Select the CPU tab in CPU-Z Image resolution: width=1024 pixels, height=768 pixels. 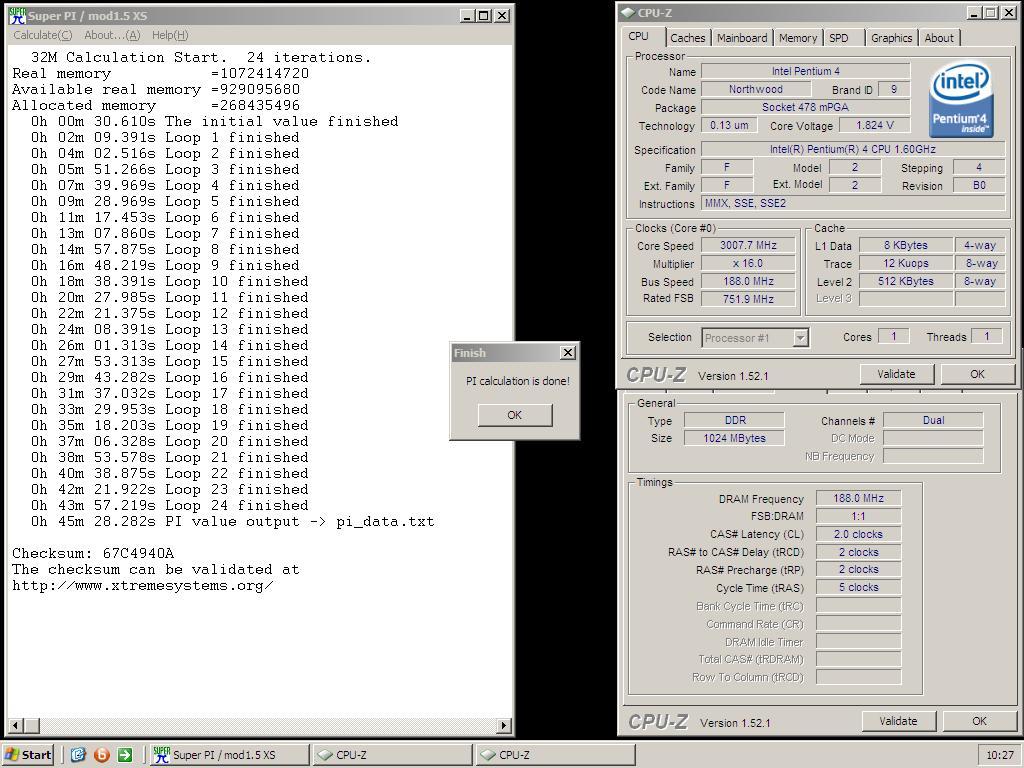pos(639,37)
